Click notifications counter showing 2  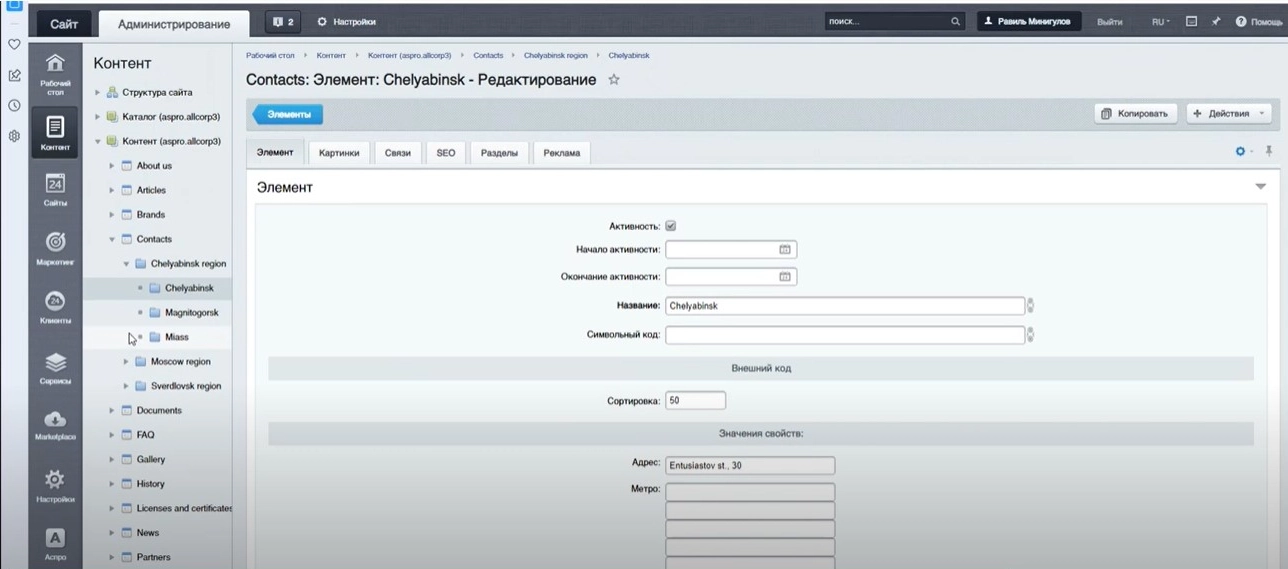click(x=281, y=21)
